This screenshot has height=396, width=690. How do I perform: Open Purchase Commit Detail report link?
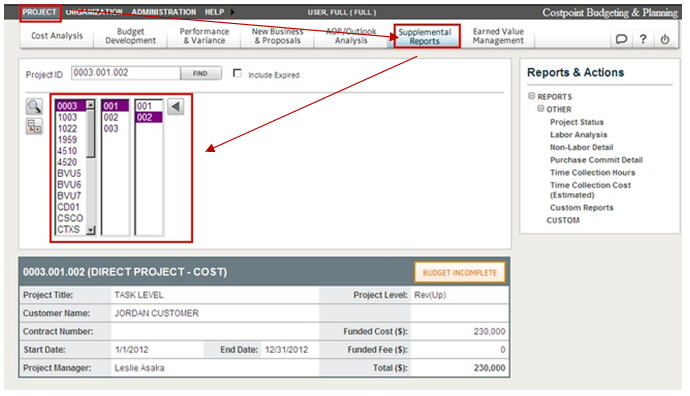pos(596,160)
